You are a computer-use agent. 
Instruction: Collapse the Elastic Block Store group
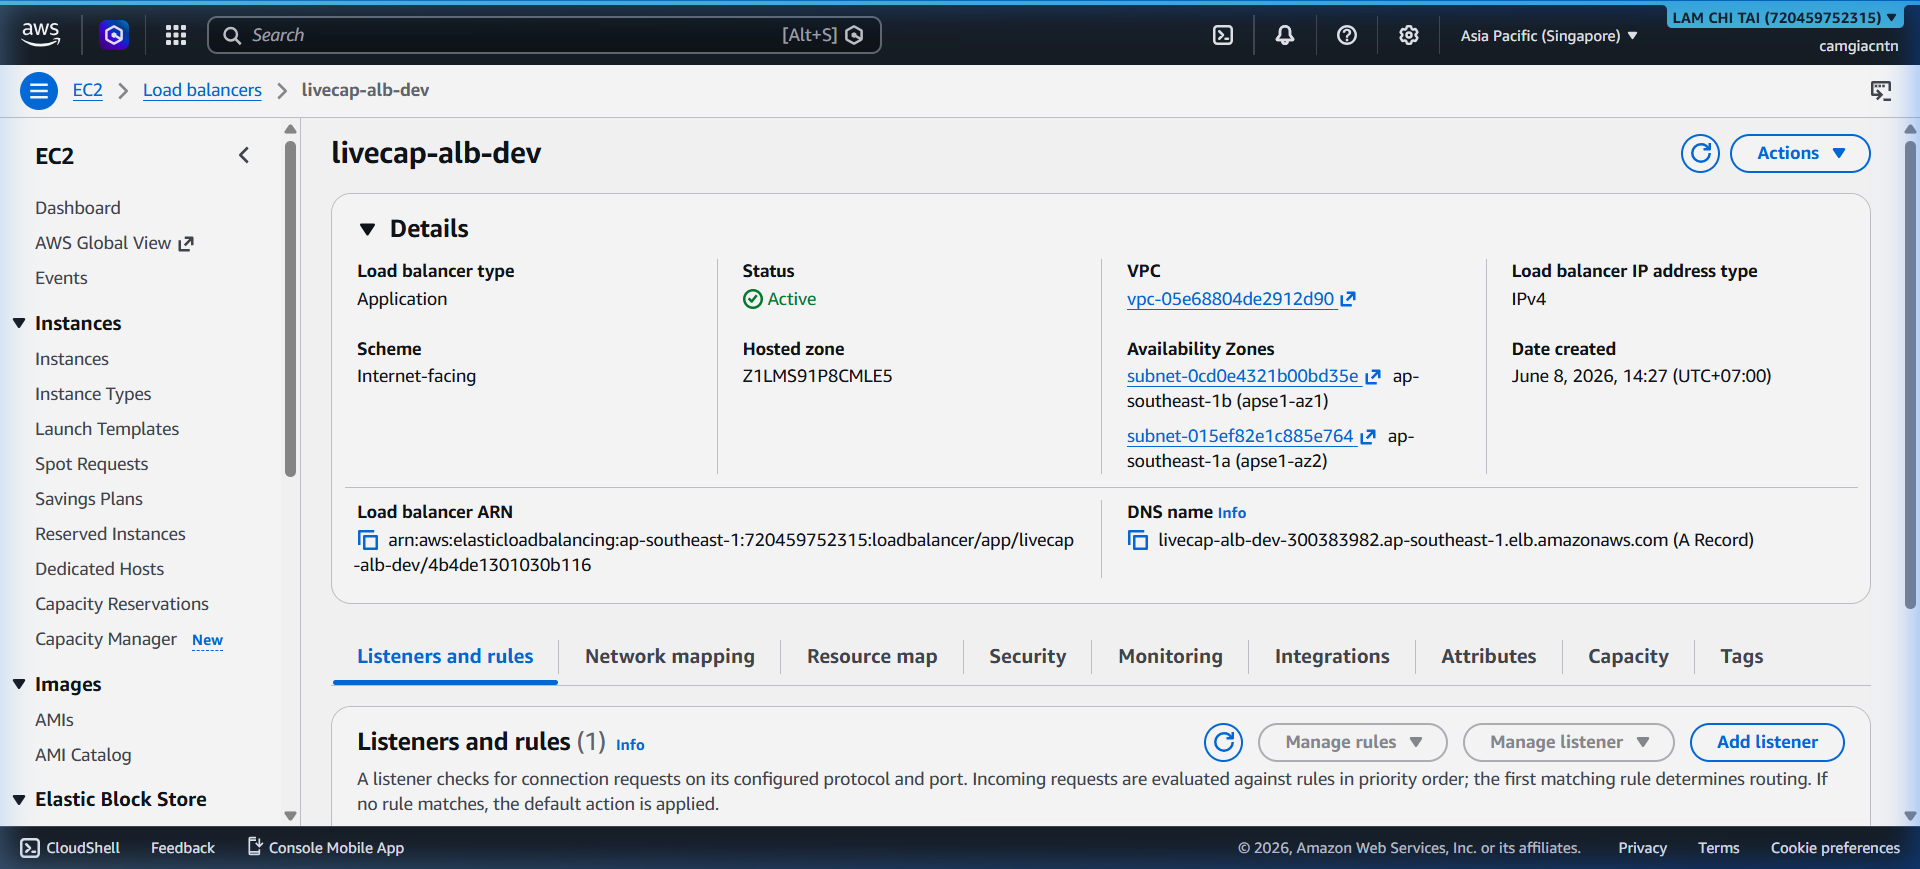[19, 799]
